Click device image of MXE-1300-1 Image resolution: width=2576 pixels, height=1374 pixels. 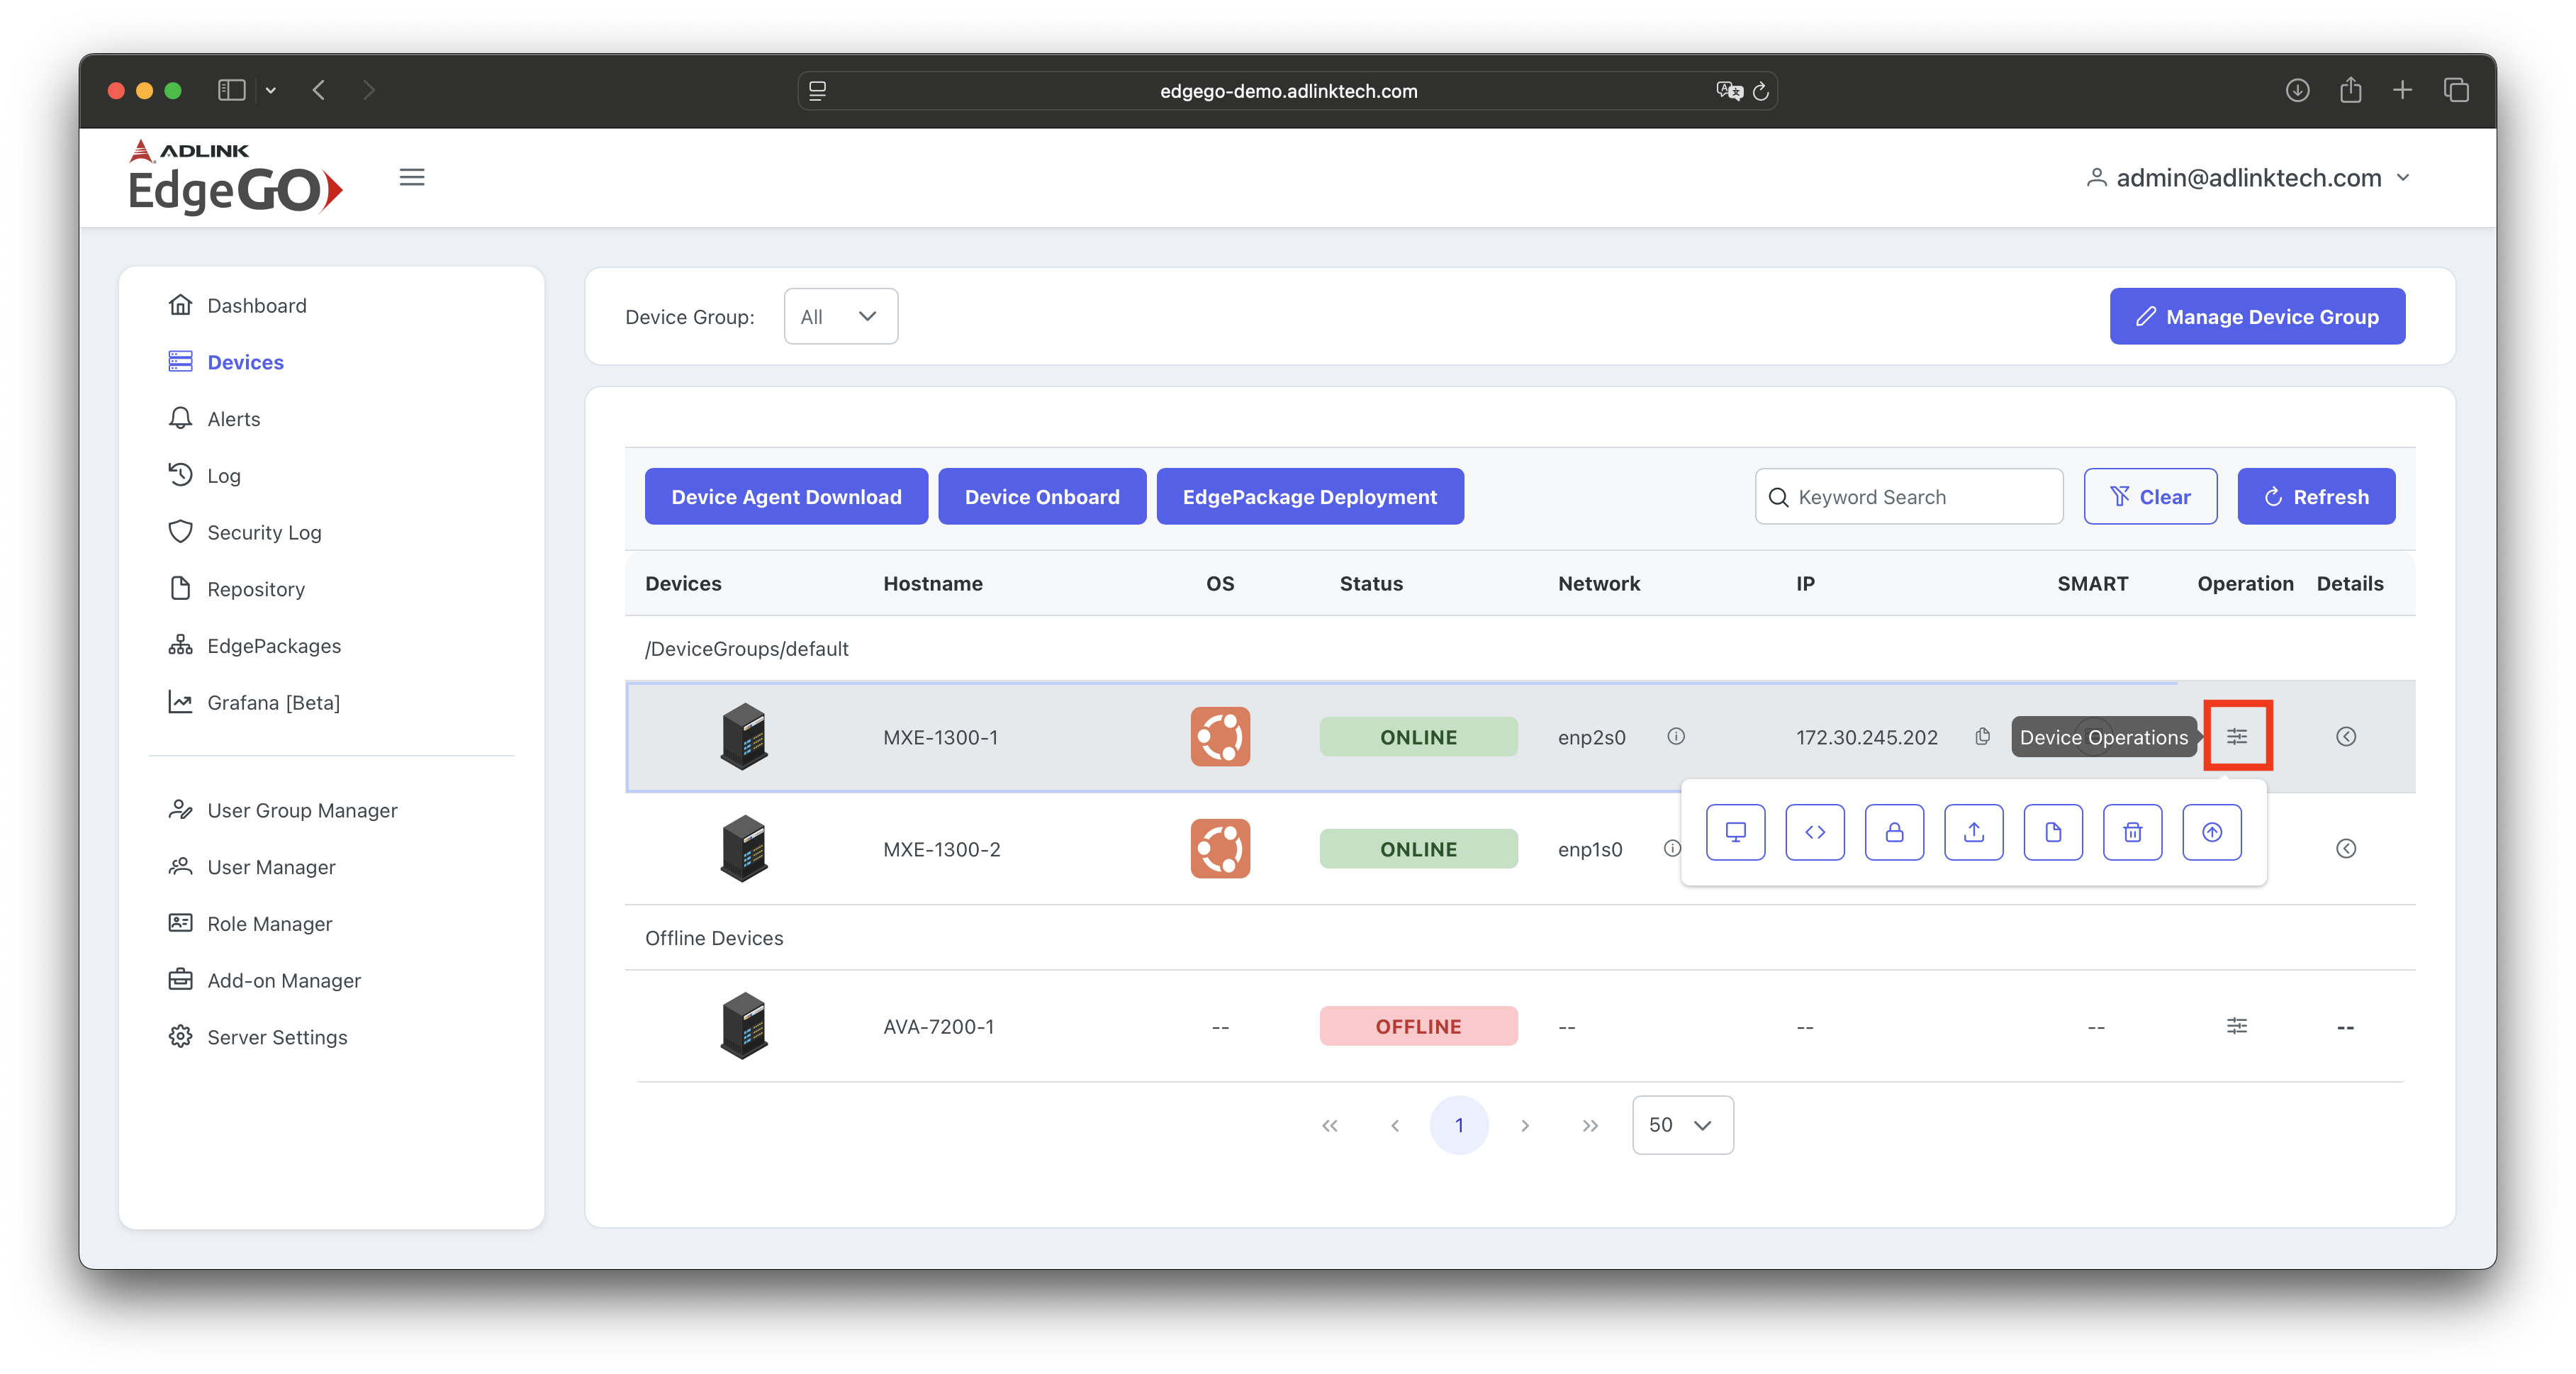pos(744,737)
